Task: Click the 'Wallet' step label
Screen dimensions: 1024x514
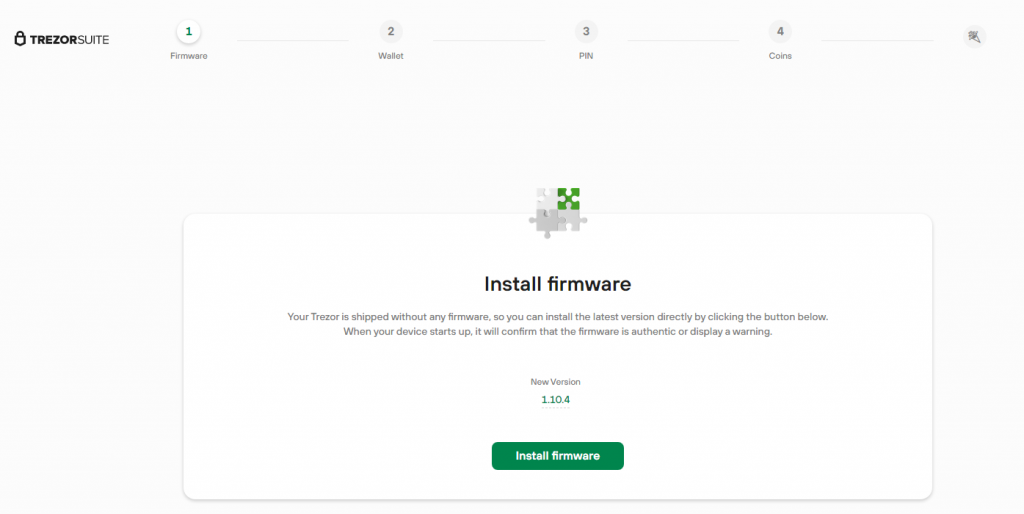Action: (391, 56)
